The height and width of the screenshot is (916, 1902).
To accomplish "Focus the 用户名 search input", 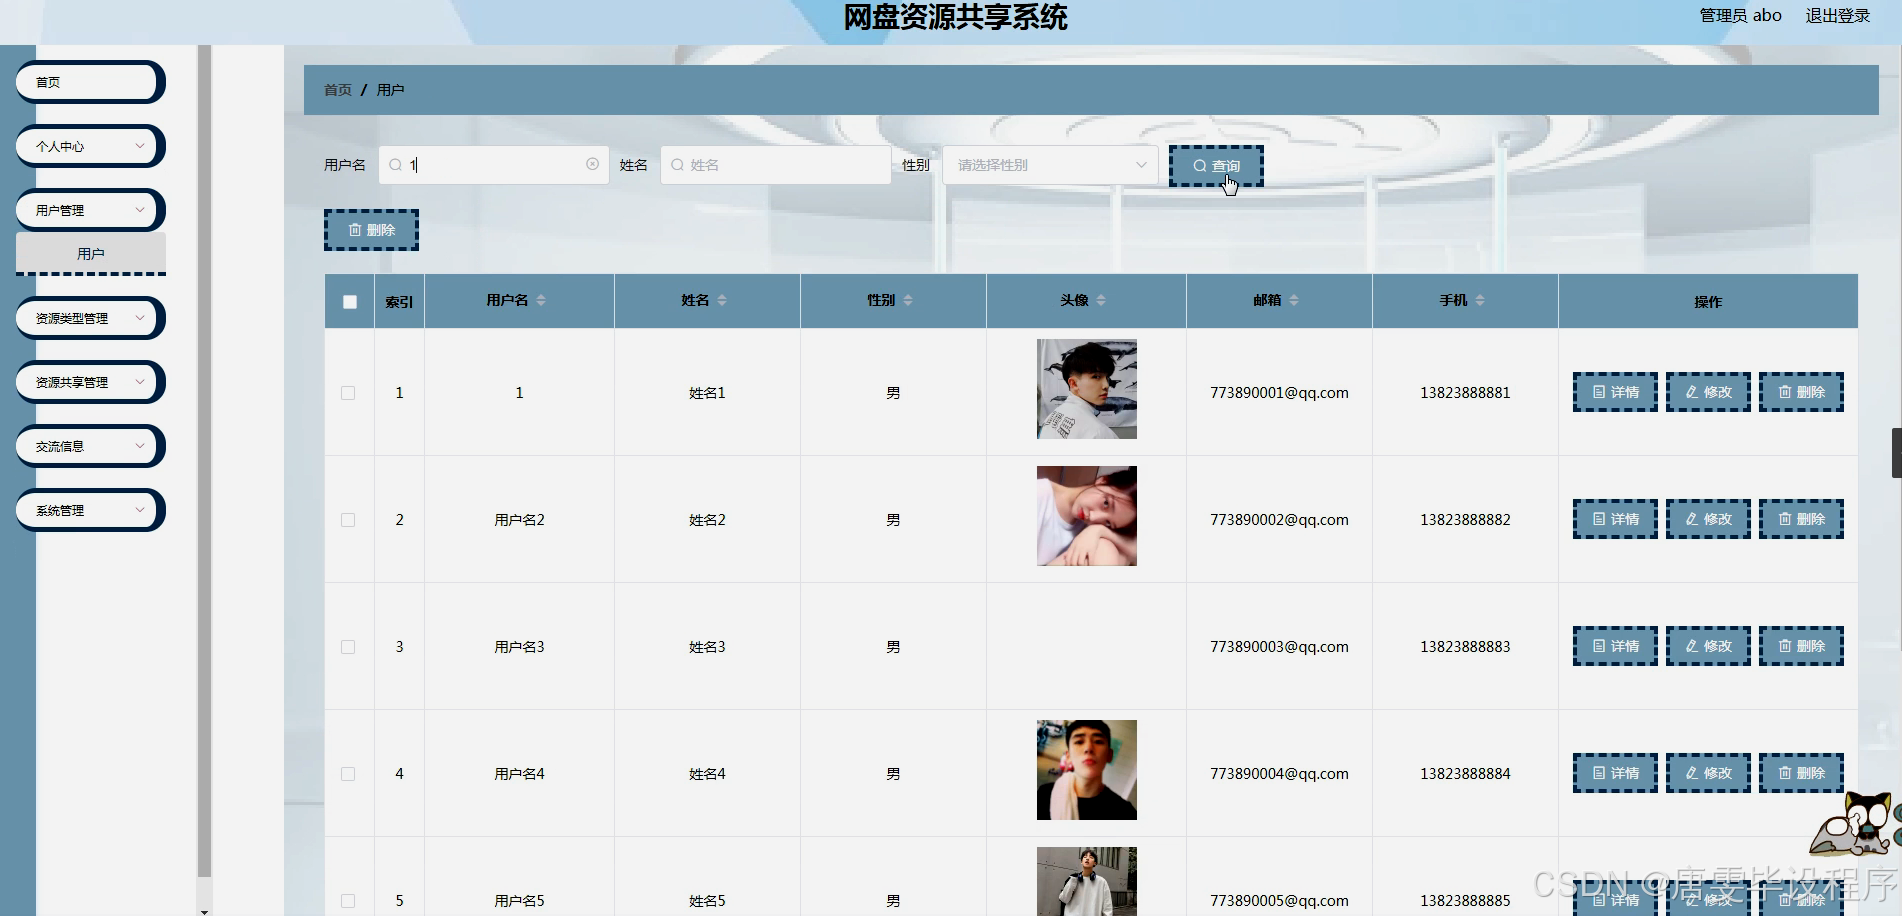I will pos(494,165).
